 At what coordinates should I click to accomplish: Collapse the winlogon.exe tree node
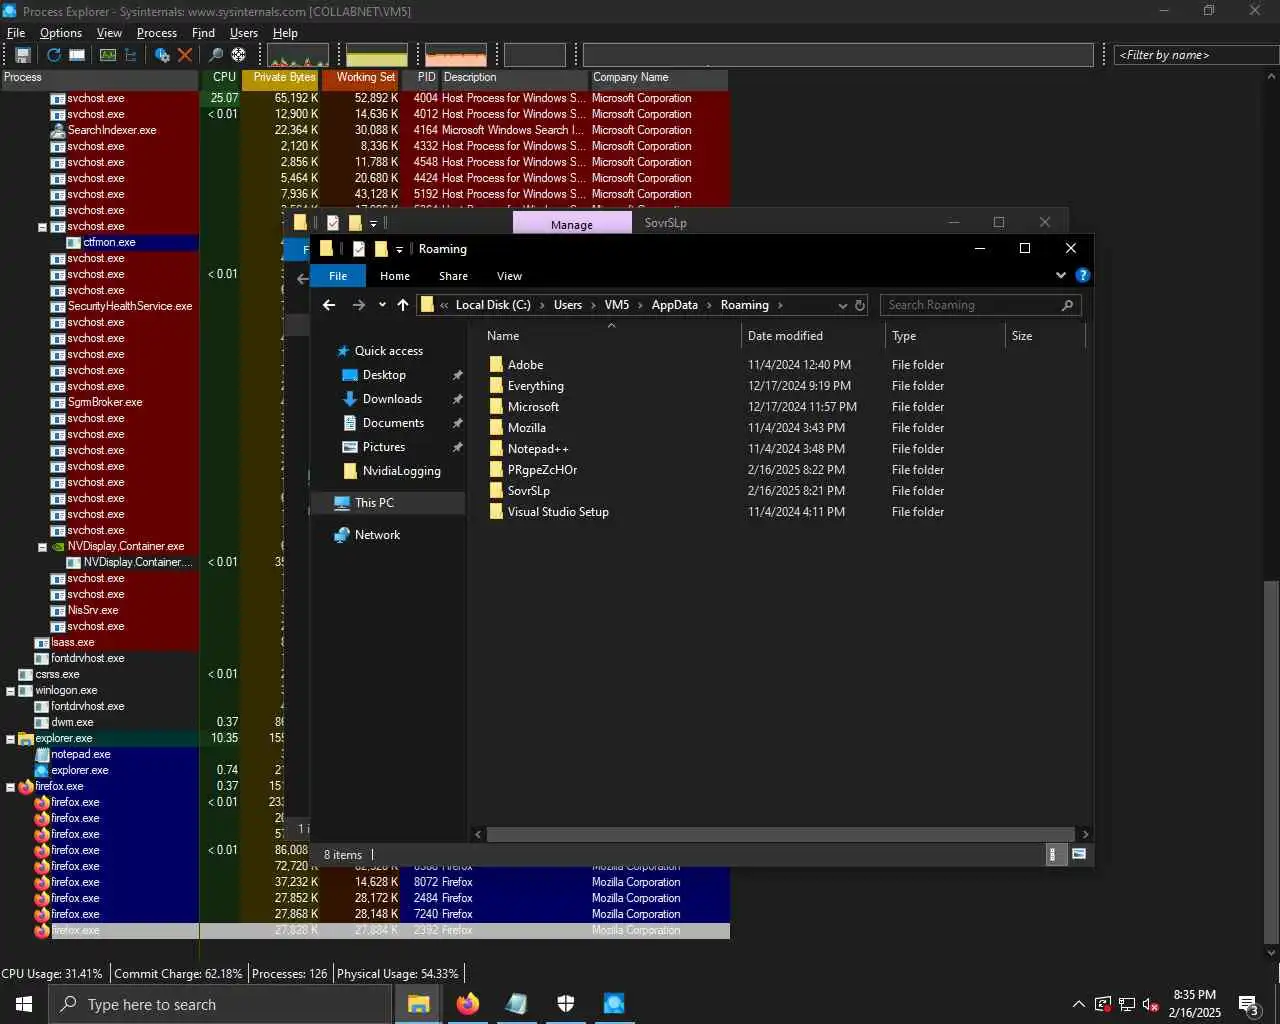10,691
